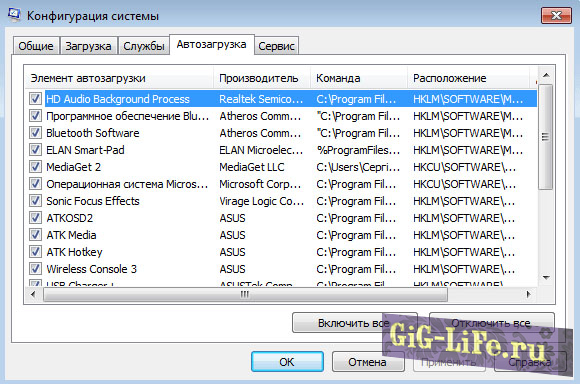
Task: Uncheck Bluetooth Software checkbox
Action: [x=35, y=133]
